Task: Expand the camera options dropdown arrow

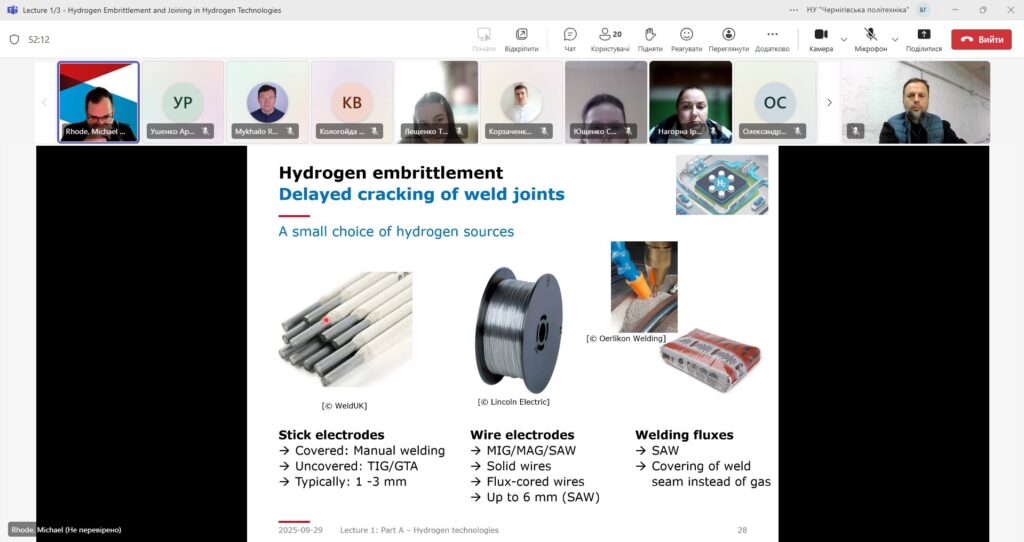Action: 844,40
